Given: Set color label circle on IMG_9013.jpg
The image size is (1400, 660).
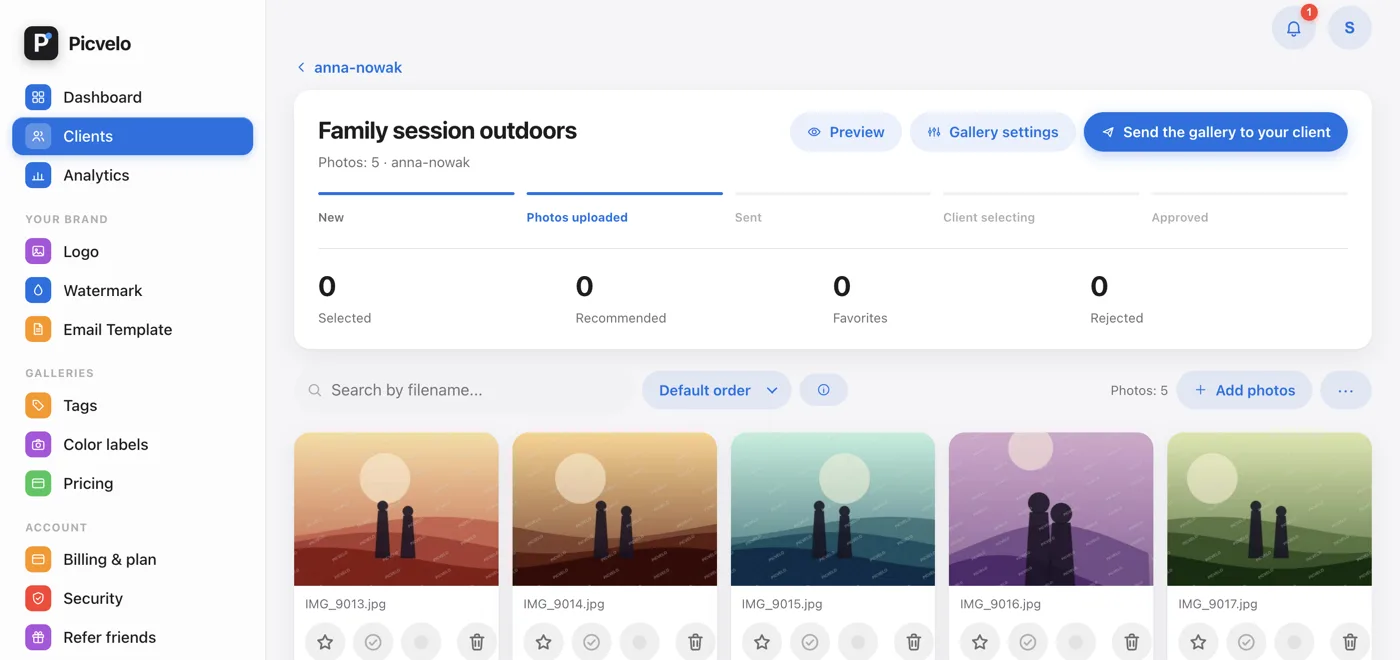Looking at the screenshot, I should (x=421, y=642).
